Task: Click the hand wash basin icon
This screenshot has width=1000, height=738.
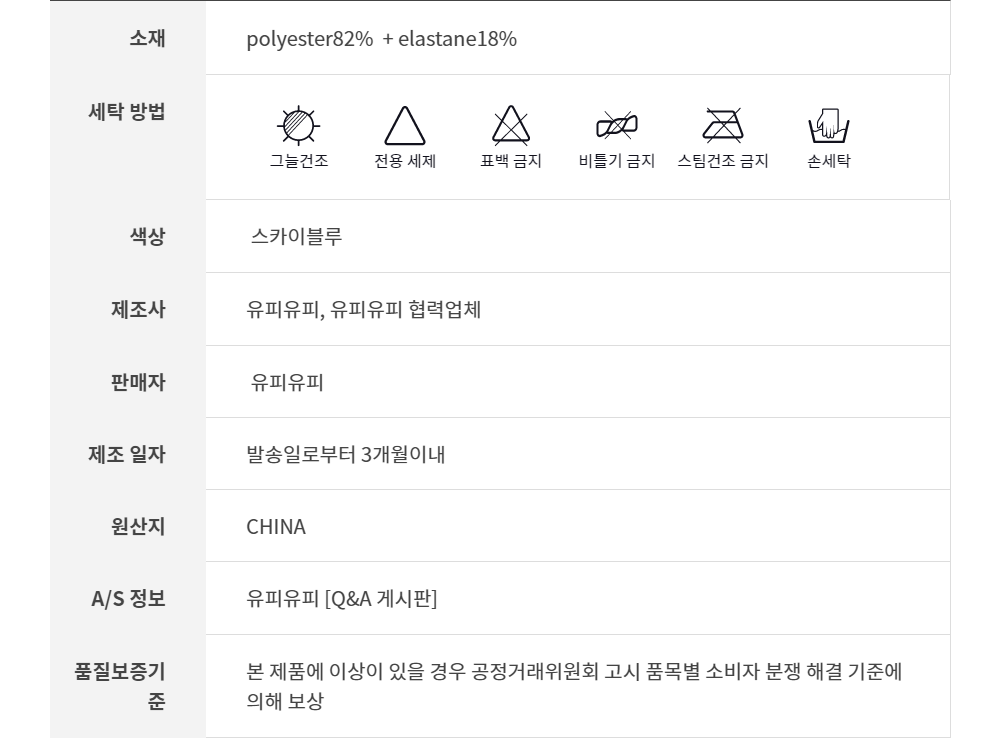Action: click(828, 126)
